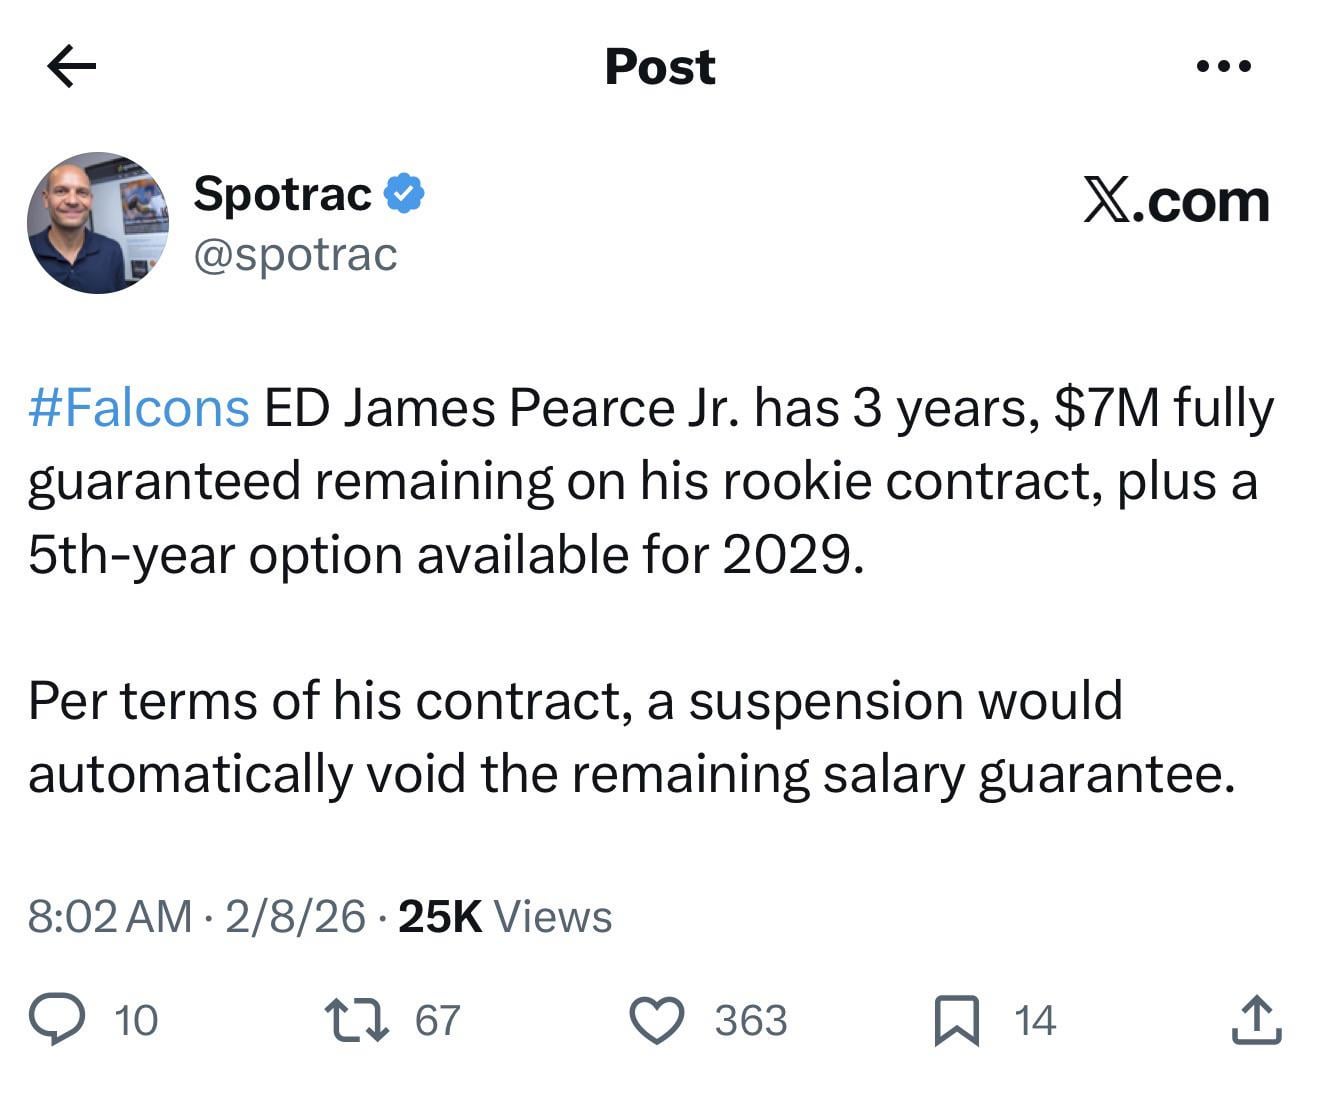Screen dimensions: 1320x1104
Task: Open the Spotrac display name
Action: [x=283, y=193]
